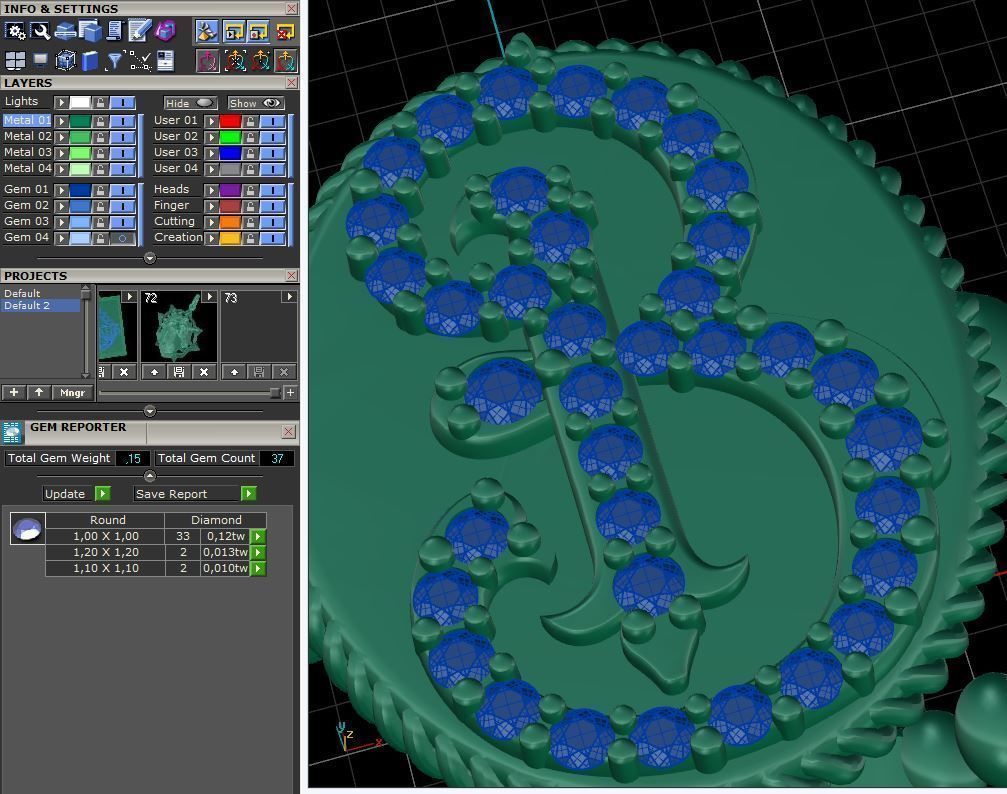Click the add project plus button

[13, 392]
